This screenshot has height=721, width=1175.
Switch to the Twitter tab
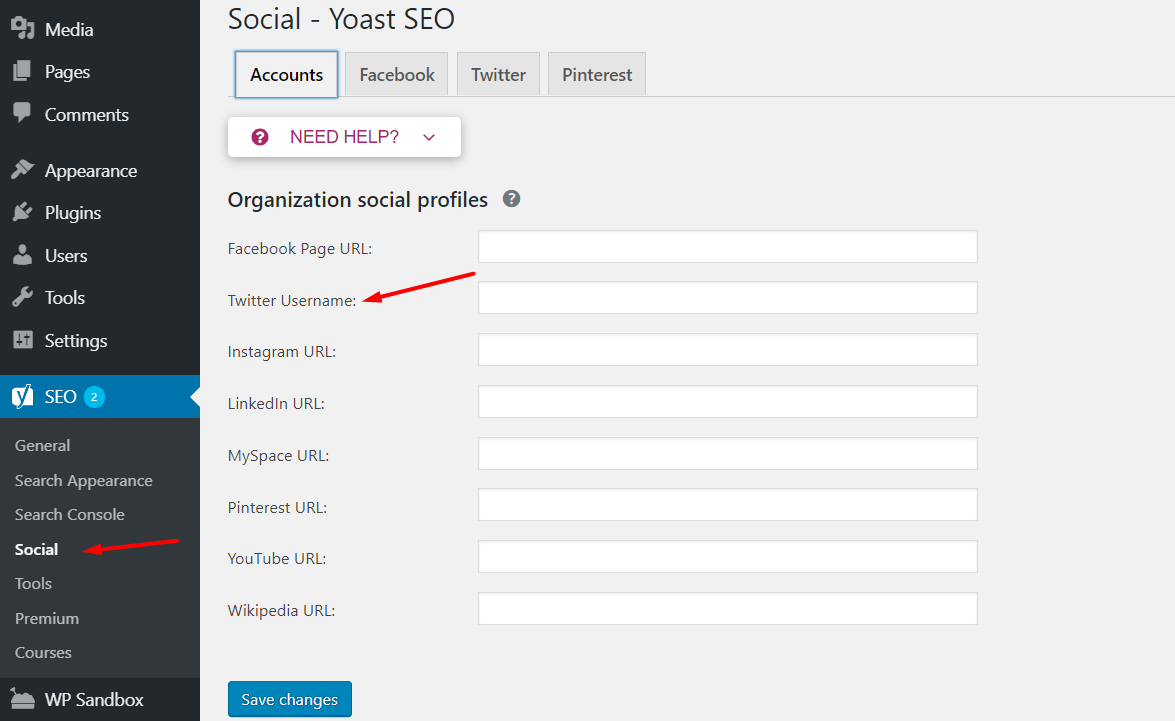tap(498, 75)
